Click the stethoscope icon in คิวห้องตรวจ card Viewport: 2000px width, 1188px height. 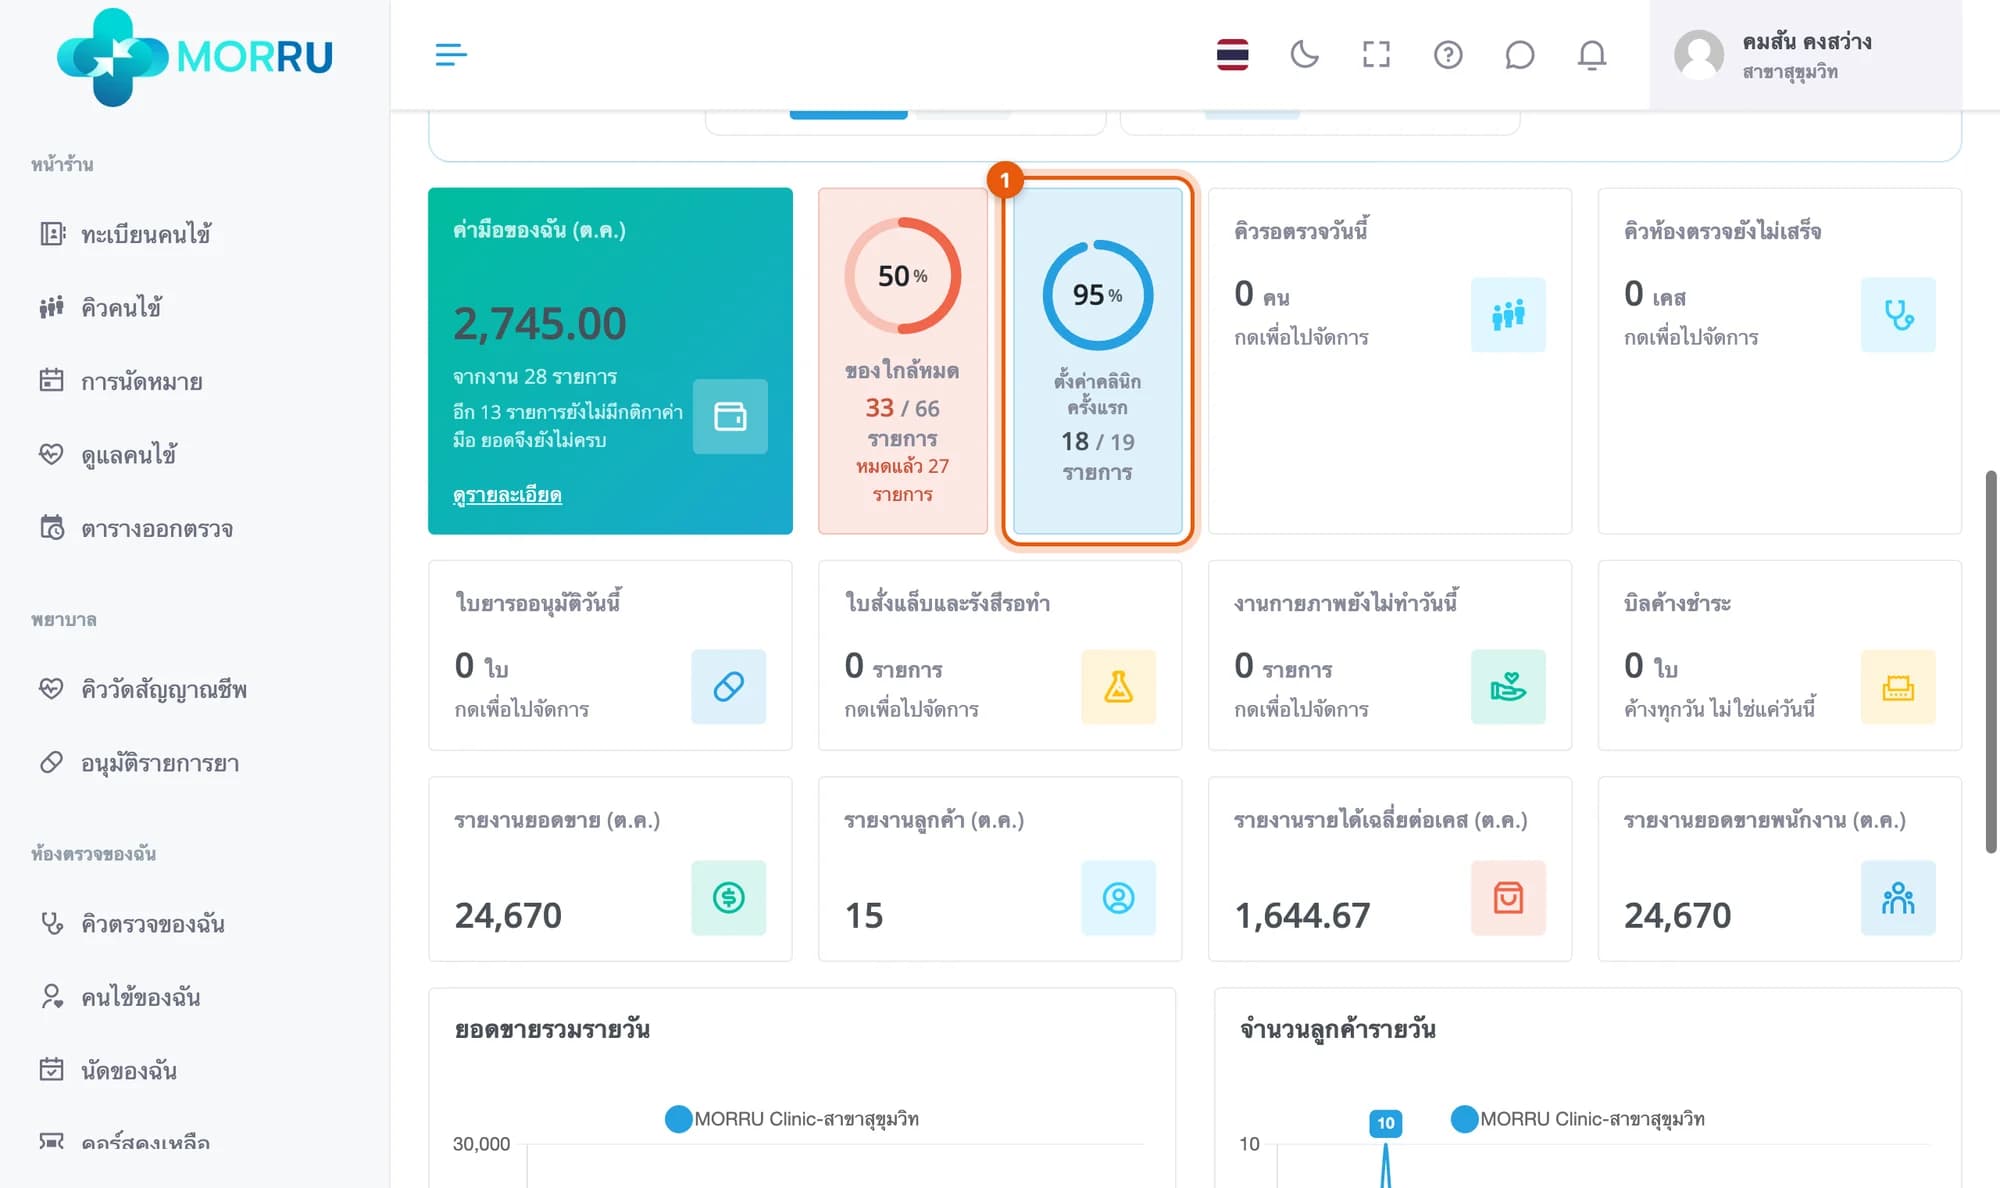pos(1898,315)
